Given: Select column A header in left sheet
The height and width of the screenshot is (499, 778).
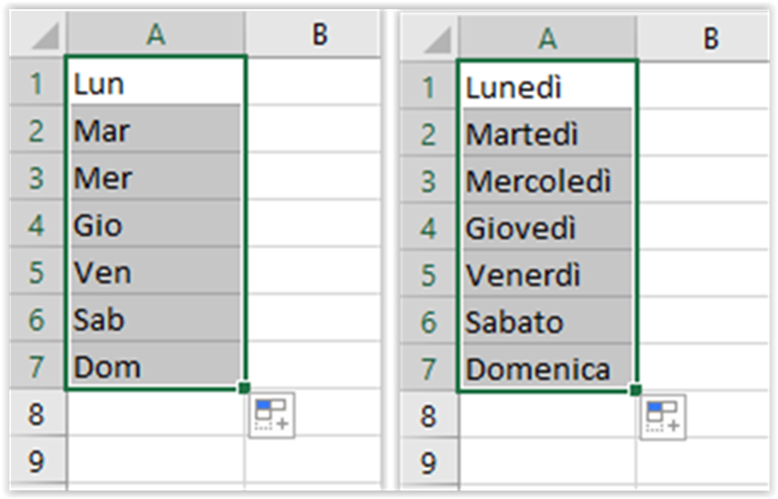Looking at the screenshot, I should tap(155, 34).
